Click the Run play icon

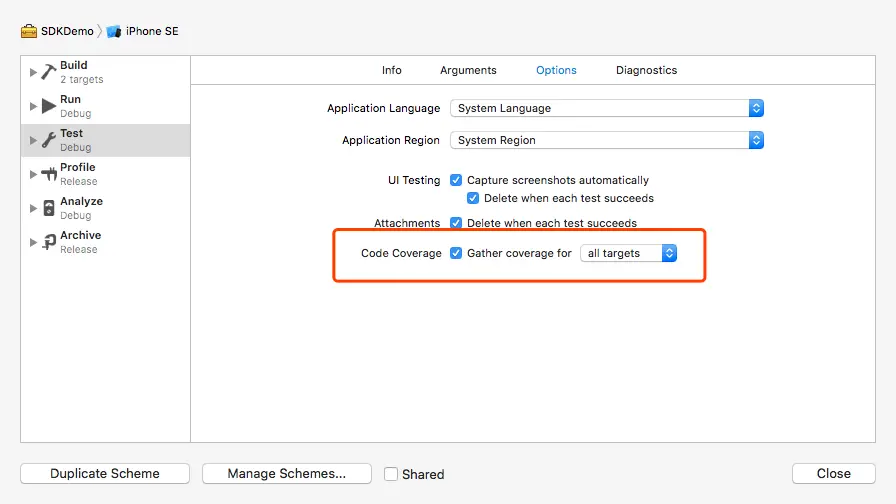49,106
